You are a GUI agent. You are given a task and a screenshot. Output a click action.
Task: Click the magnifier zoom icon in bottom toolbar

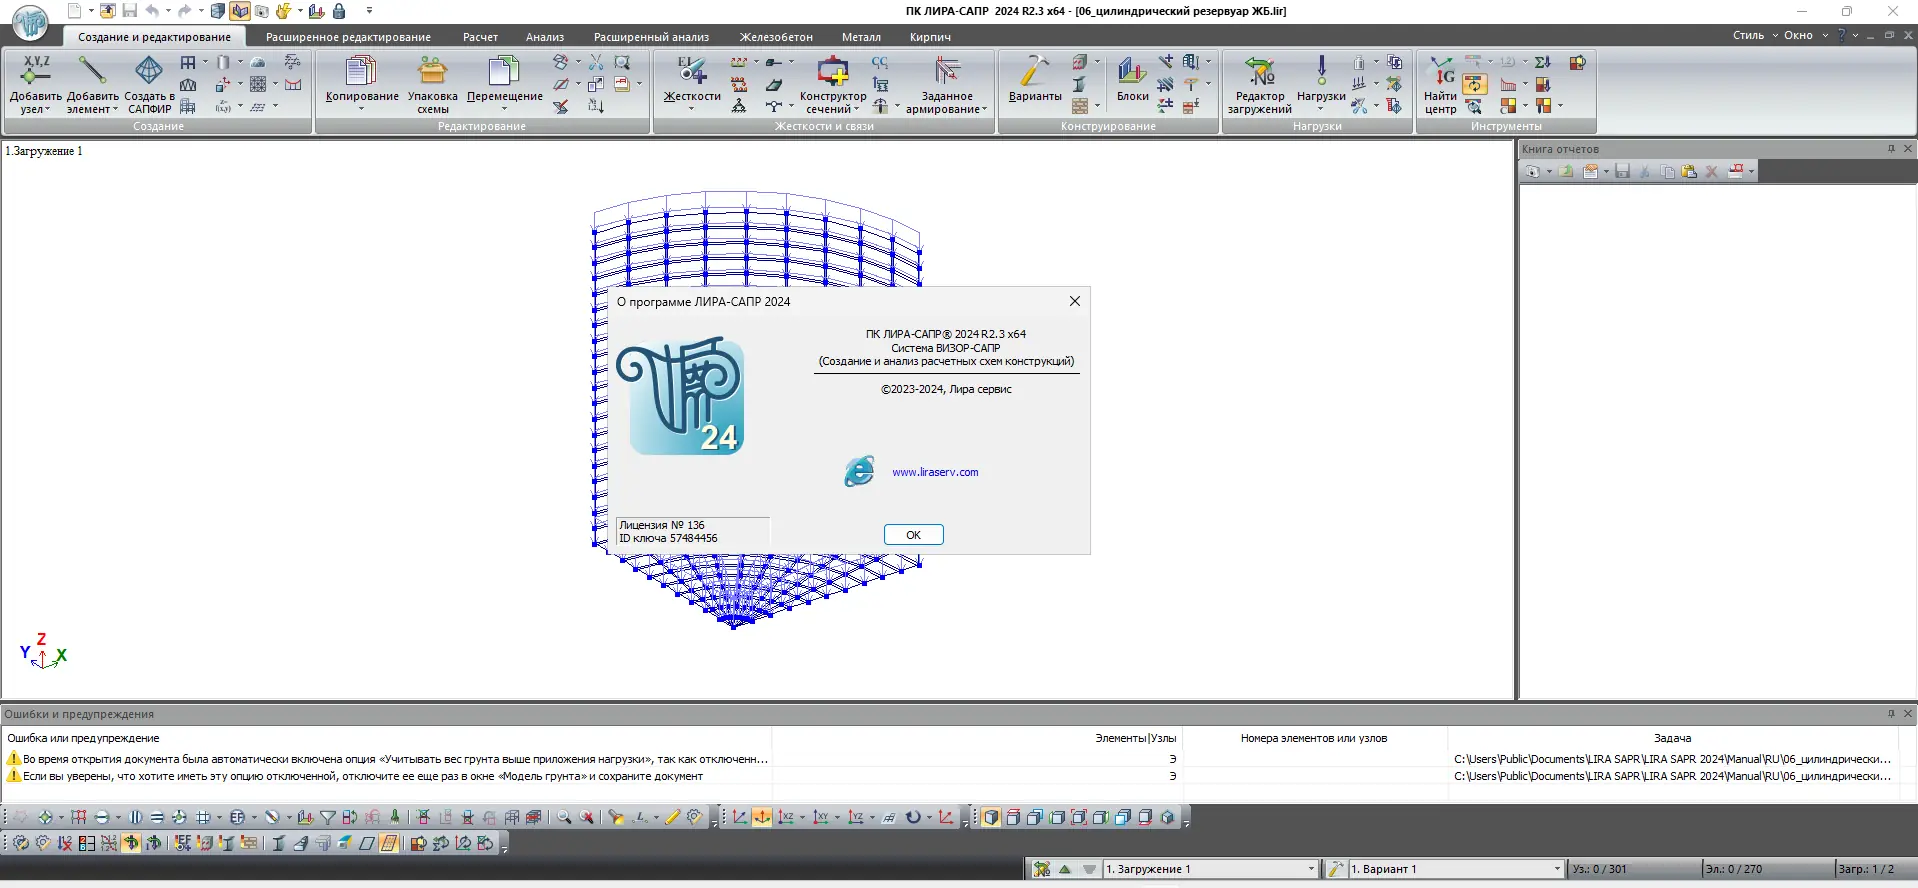coord(564,817)
